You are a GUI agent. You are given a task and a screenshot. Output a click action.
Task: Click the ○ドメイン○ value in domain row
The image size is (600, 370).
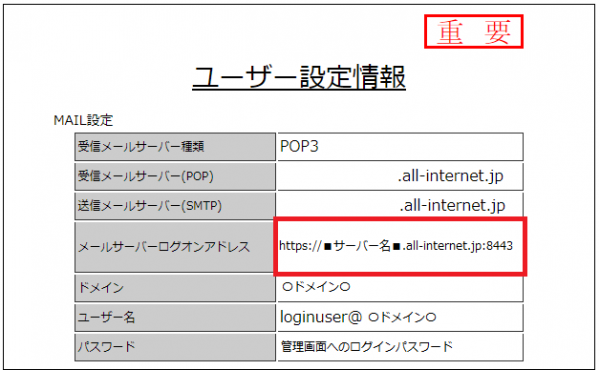pos(316,287)
